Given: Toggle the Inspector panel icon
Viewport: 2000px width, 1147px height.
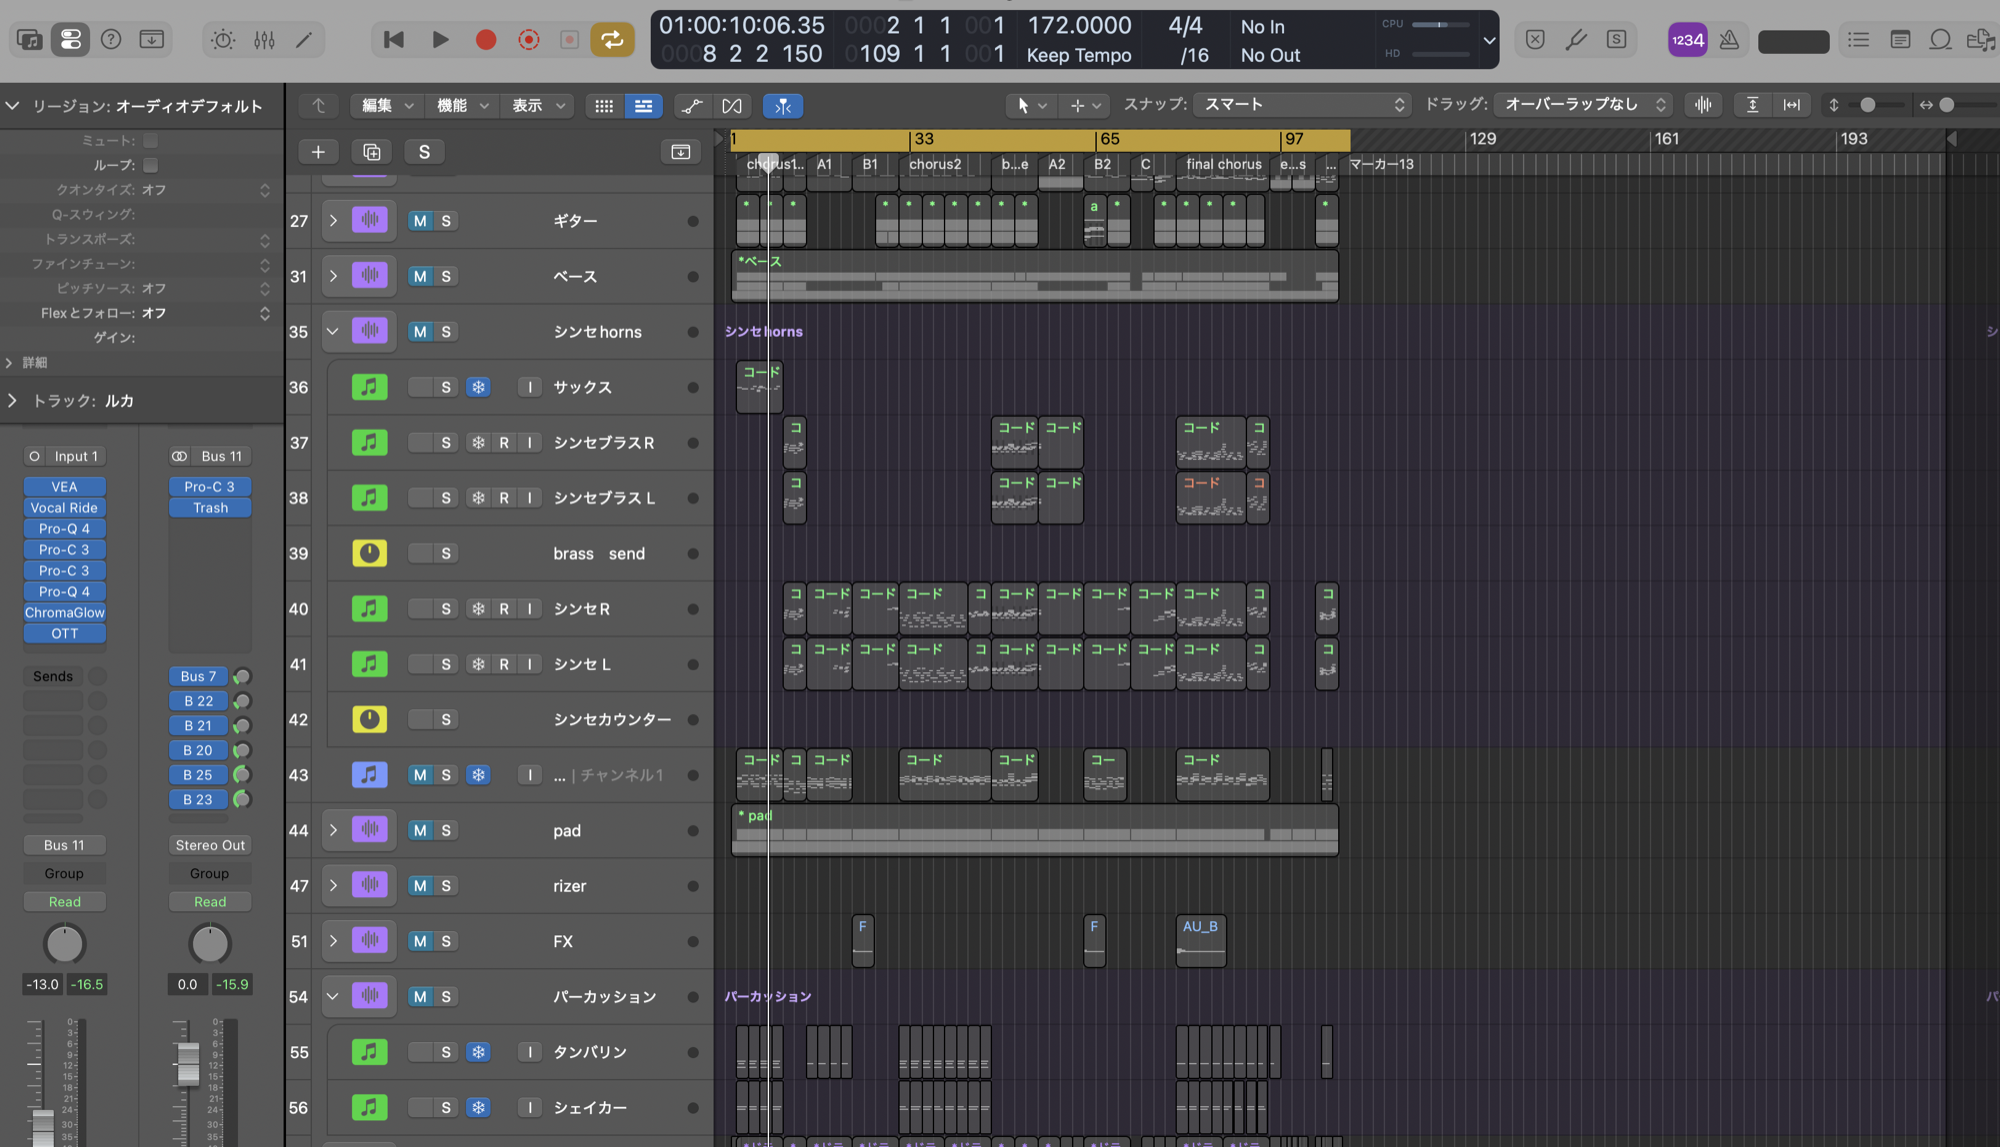Looking at the screenshot, I should tap(71, 40).
